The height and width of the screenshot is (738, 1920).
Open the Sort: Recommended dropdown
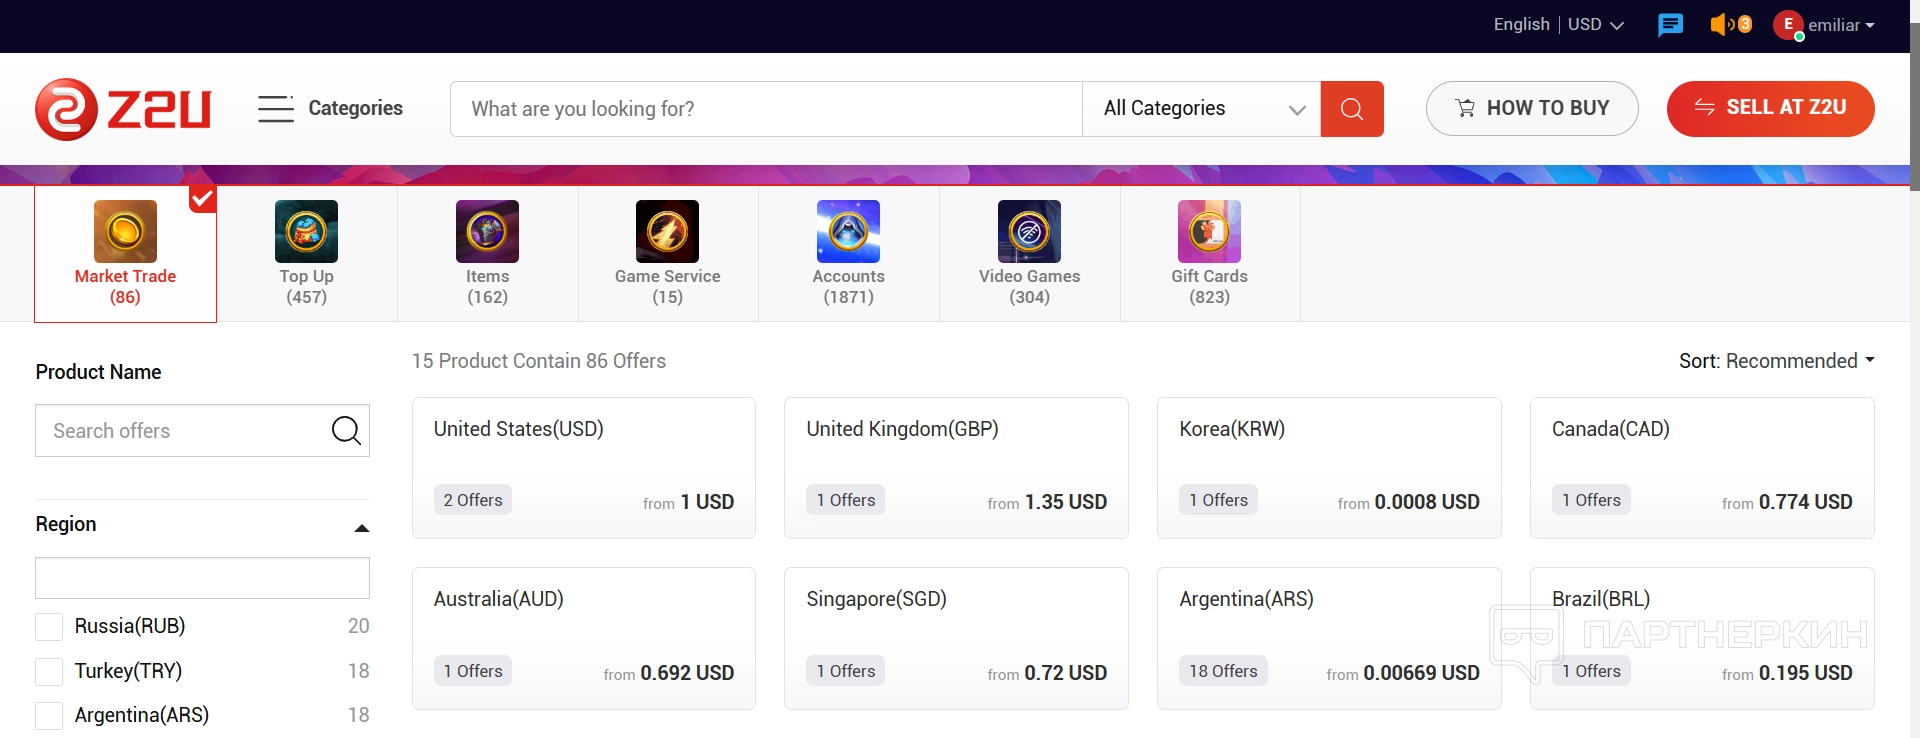click(x=1777, y=361)
